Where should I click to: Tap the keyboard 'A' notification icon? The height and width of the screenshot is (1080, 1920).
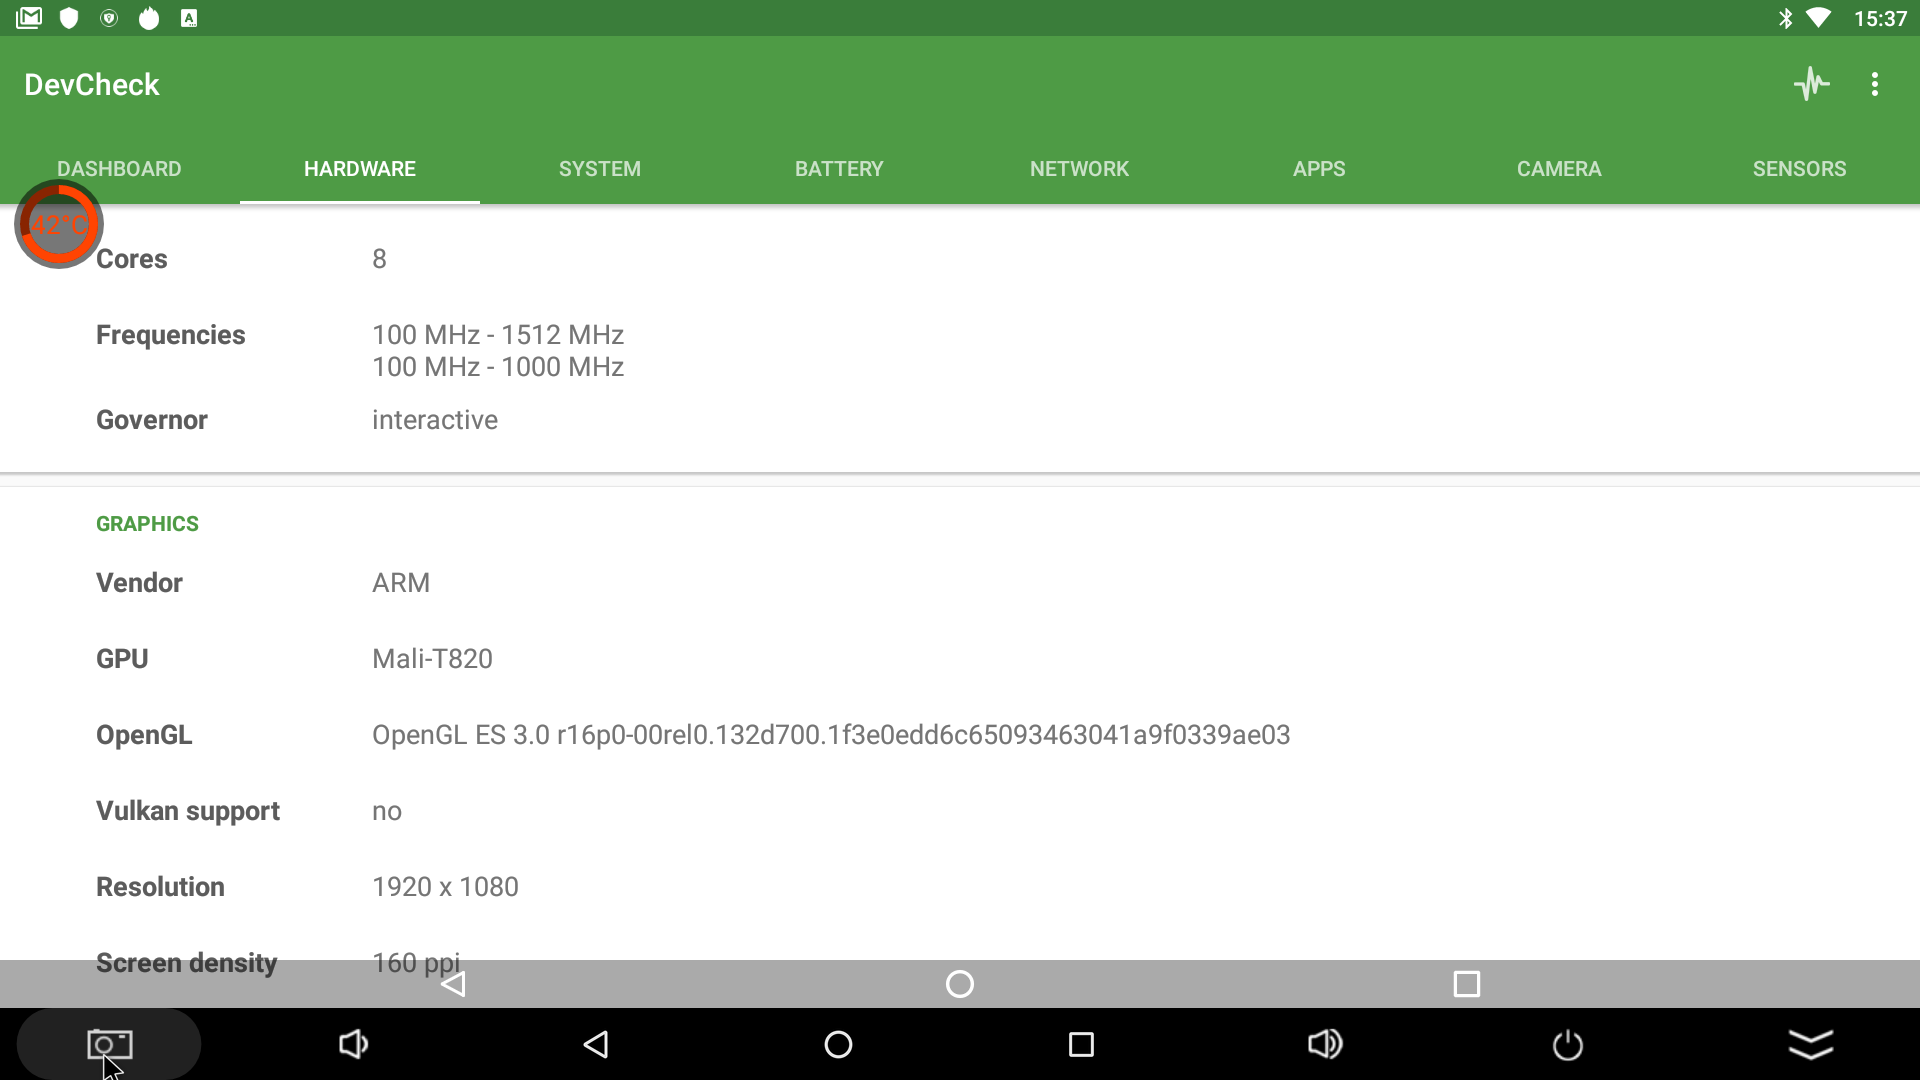pos(189,18)
